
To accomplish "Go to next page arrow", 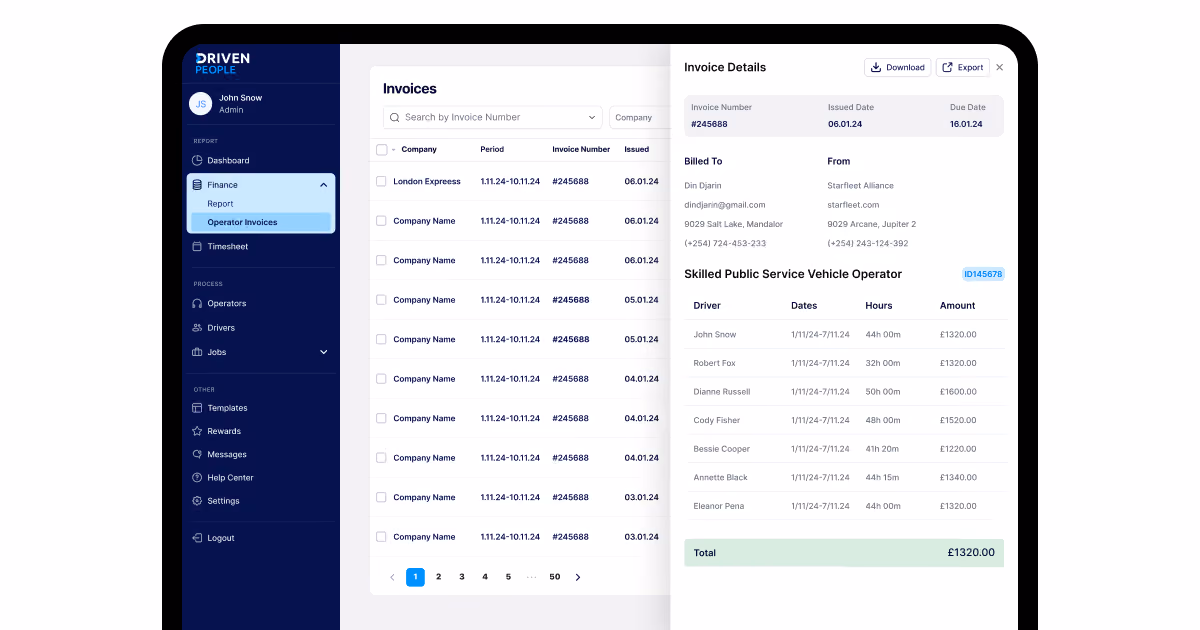I will click(577, 577).
